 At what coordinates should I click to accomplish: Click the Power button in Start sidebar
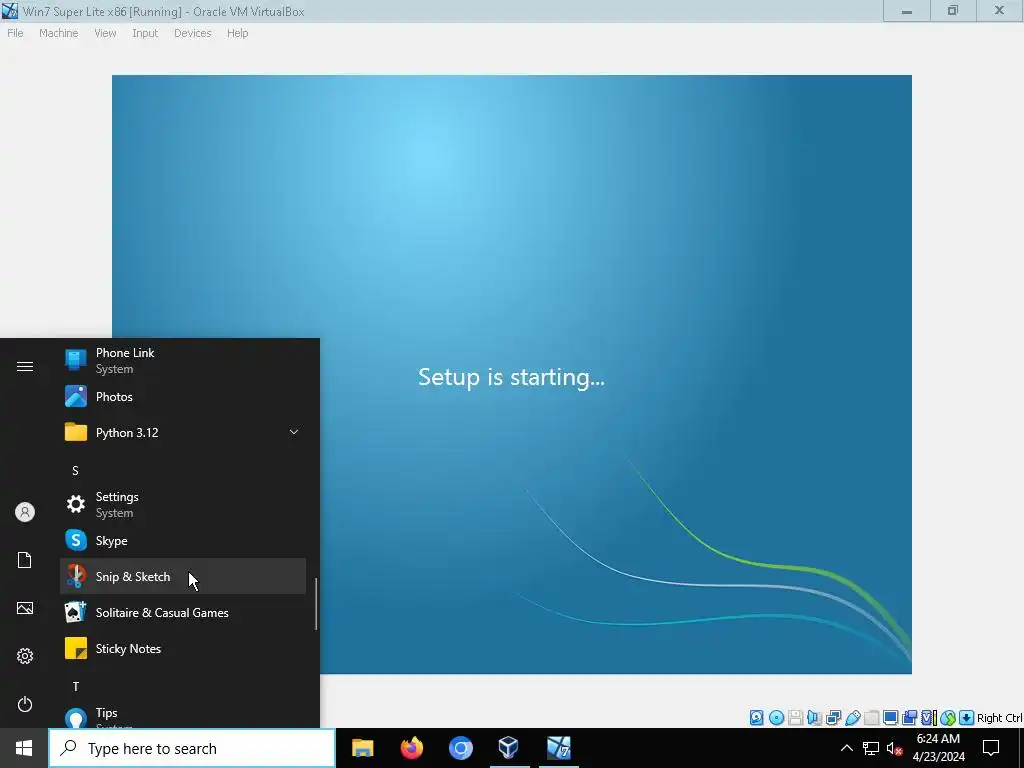click(x=25, y=704)
